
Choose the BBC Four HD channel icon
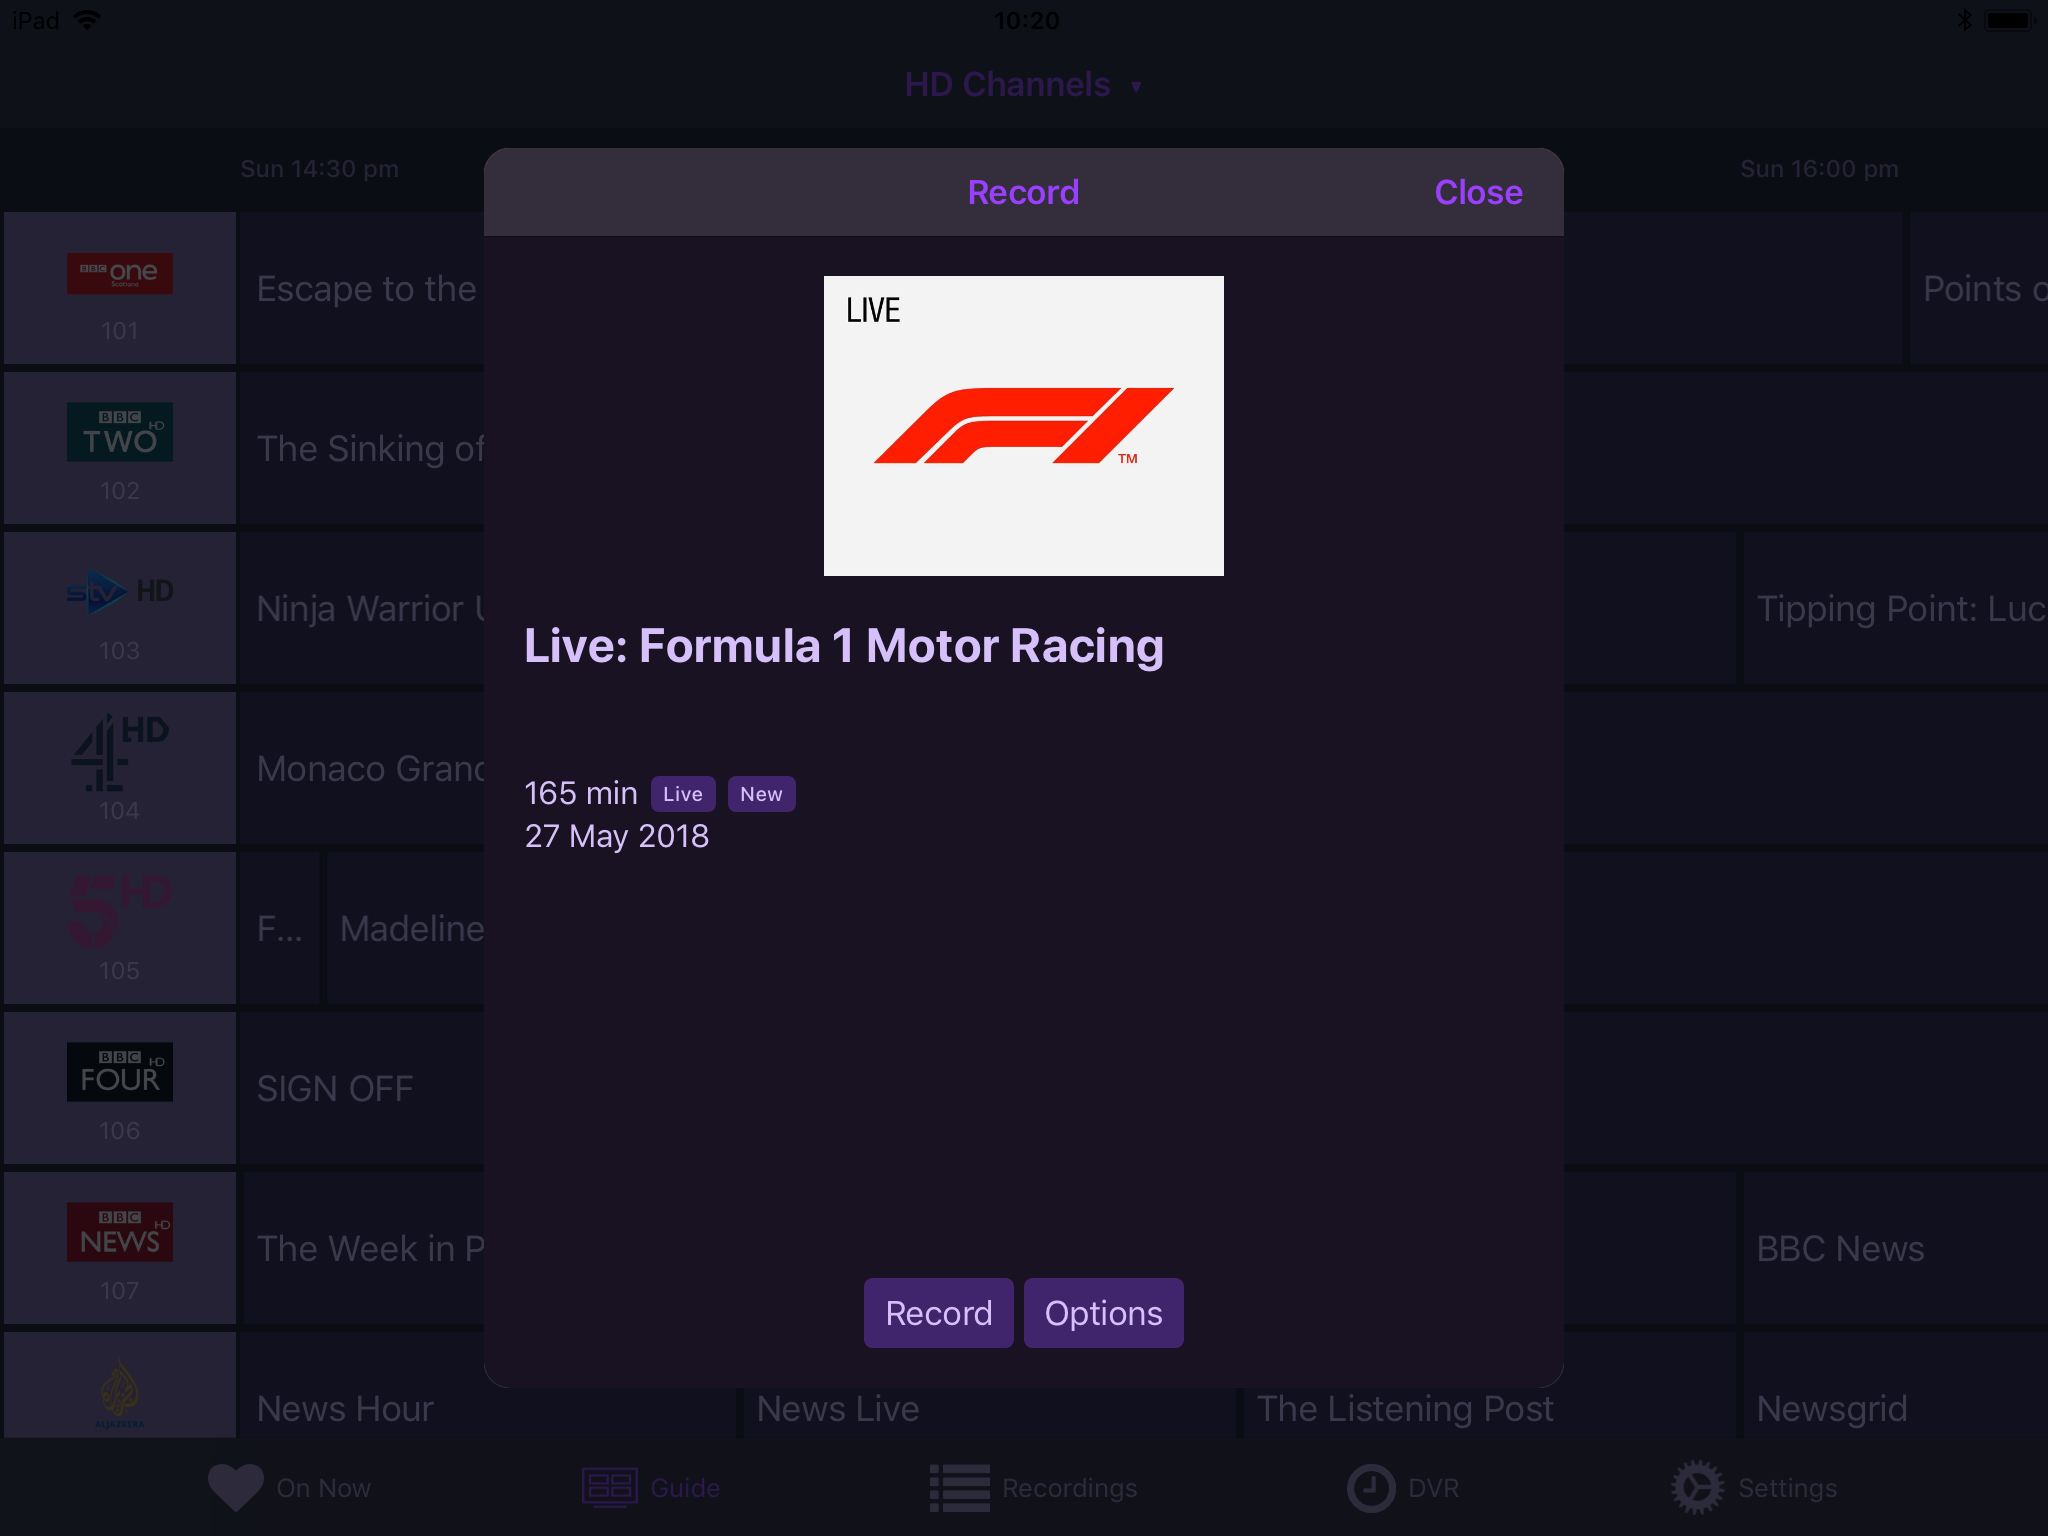pyautogui.click(x=120, y=1072)
